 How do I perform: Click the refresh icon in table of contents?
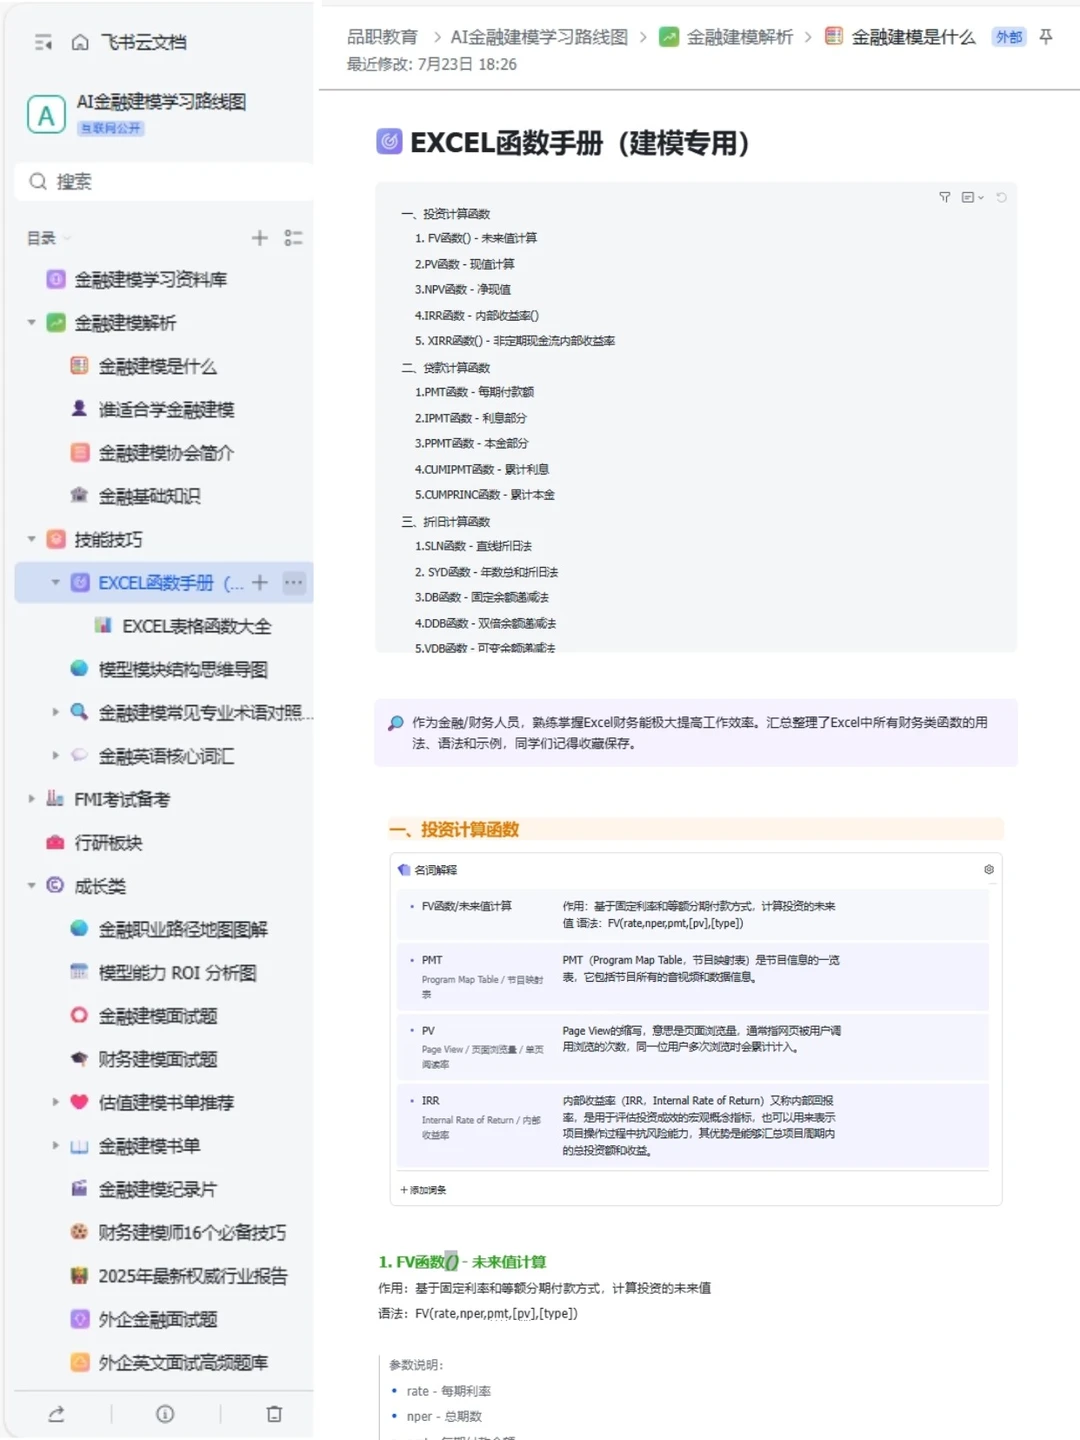[1001, 197]
